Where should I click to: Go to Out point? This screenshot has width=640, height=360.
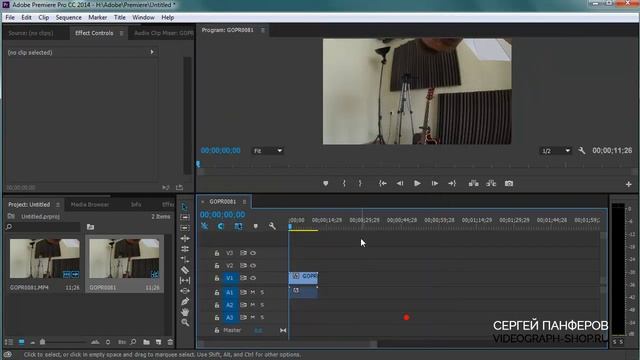452,184
